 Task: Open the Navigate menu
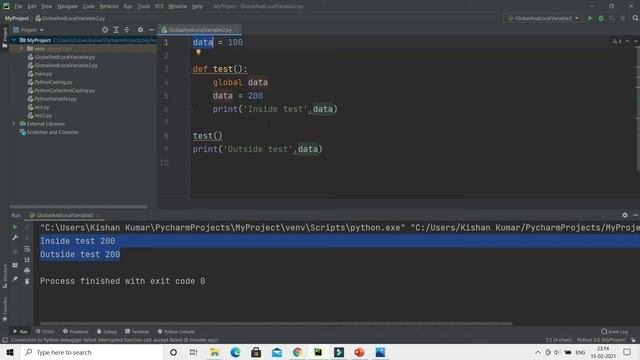(67, 6)
